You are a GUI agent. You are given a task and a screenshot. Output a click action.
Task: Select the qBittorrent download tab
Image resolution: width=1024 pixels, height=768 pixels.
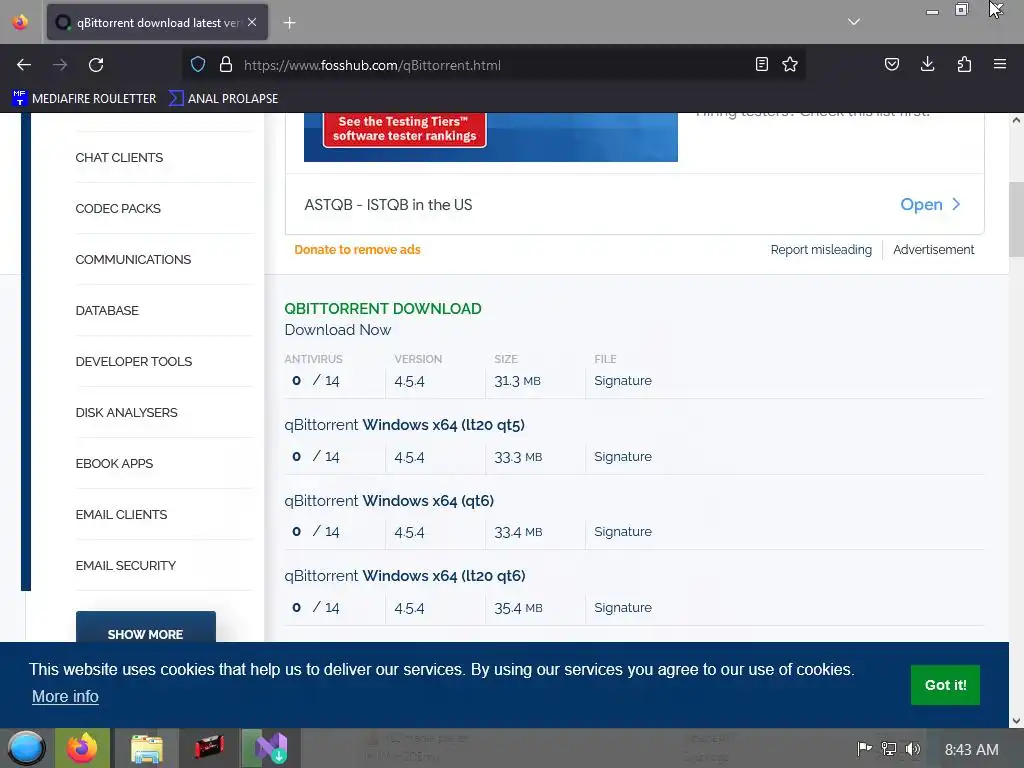pyautogui.click(x=157, y=22)
